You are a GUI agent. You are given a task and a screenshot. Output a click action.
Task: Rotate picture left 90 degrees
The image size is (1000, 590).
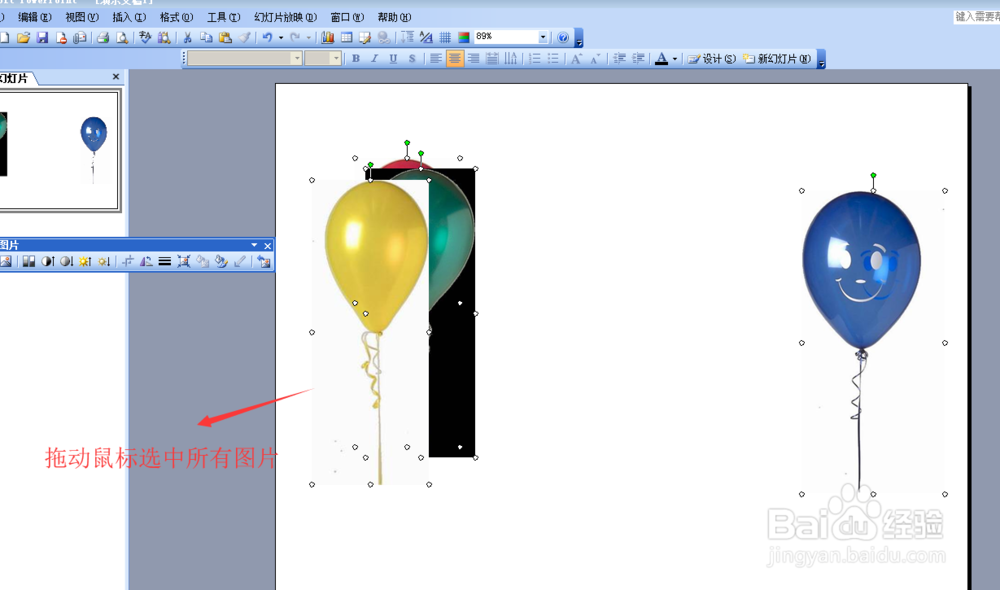146,262
